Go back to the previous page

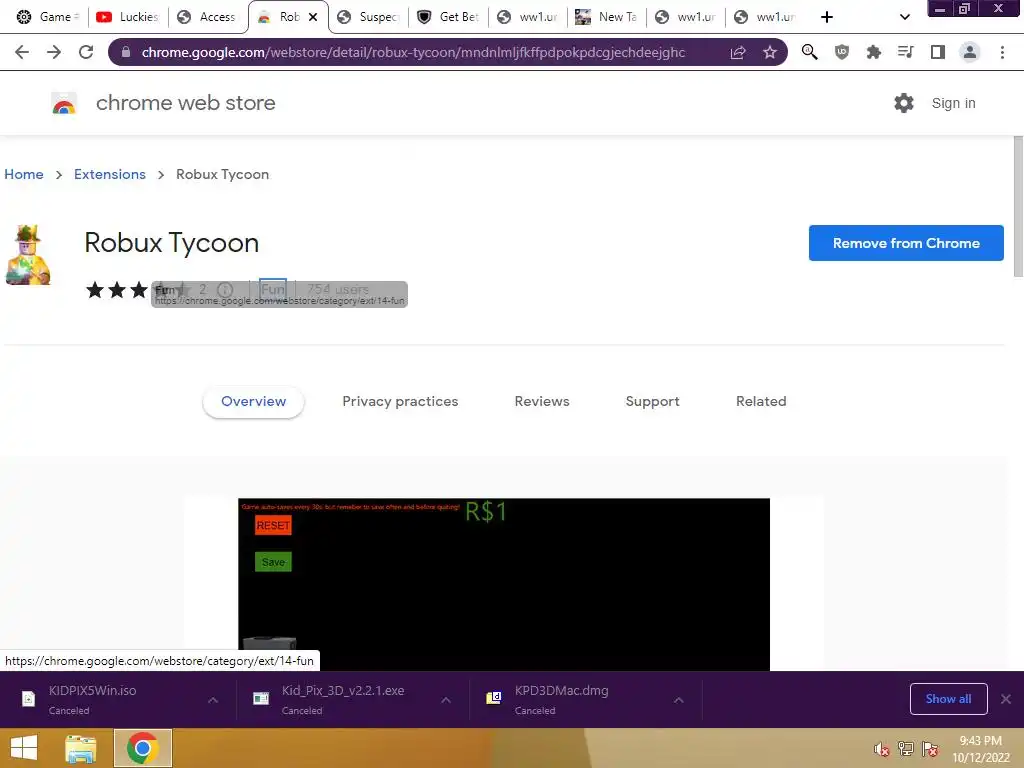pyautogui.click(x=22, y=52)
